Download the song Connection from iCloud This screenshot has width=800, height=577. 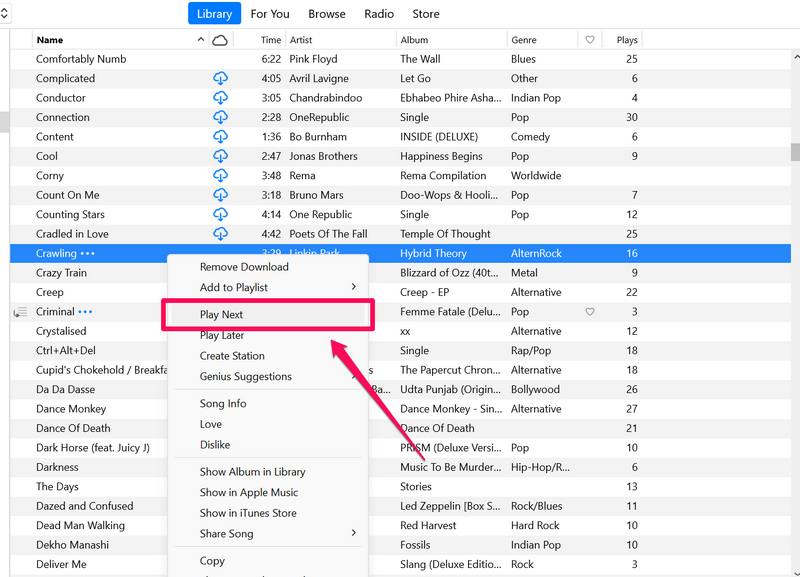[x=220, y=118]
